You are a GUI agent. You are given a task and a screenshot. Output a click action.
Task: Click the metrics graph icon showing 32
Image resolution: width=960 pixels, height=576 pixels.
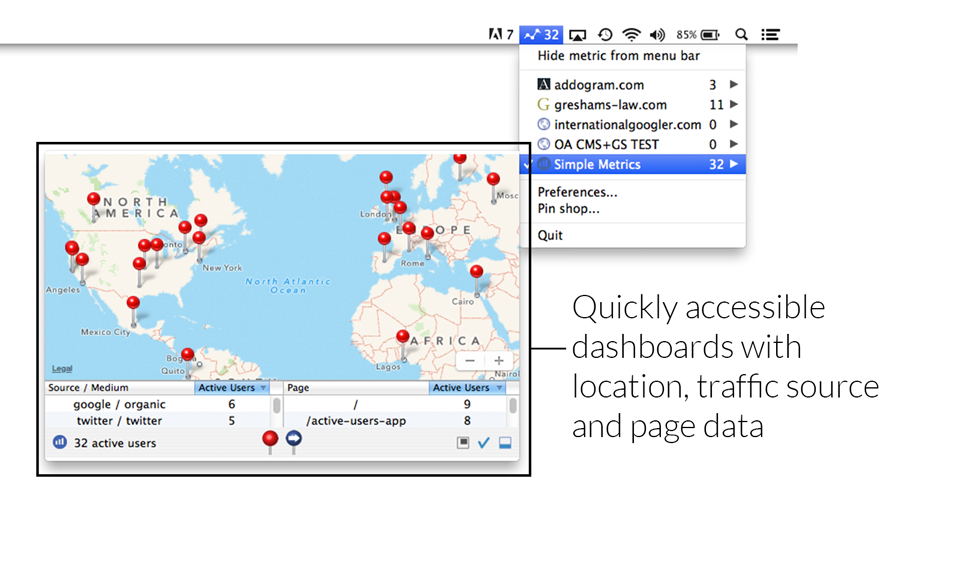tap(541, 34)
